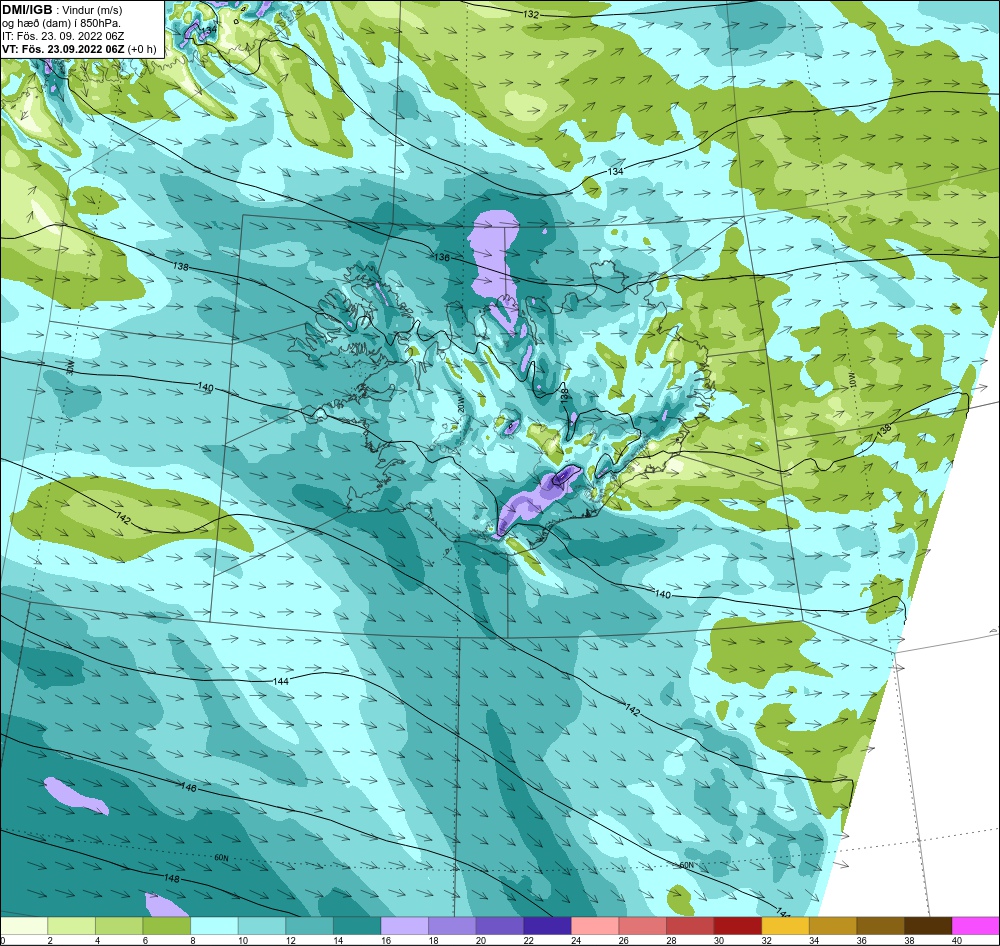
Task: Click the pale yellow 0–2 m/s legend swatch
Action: (x=24, y=926)
